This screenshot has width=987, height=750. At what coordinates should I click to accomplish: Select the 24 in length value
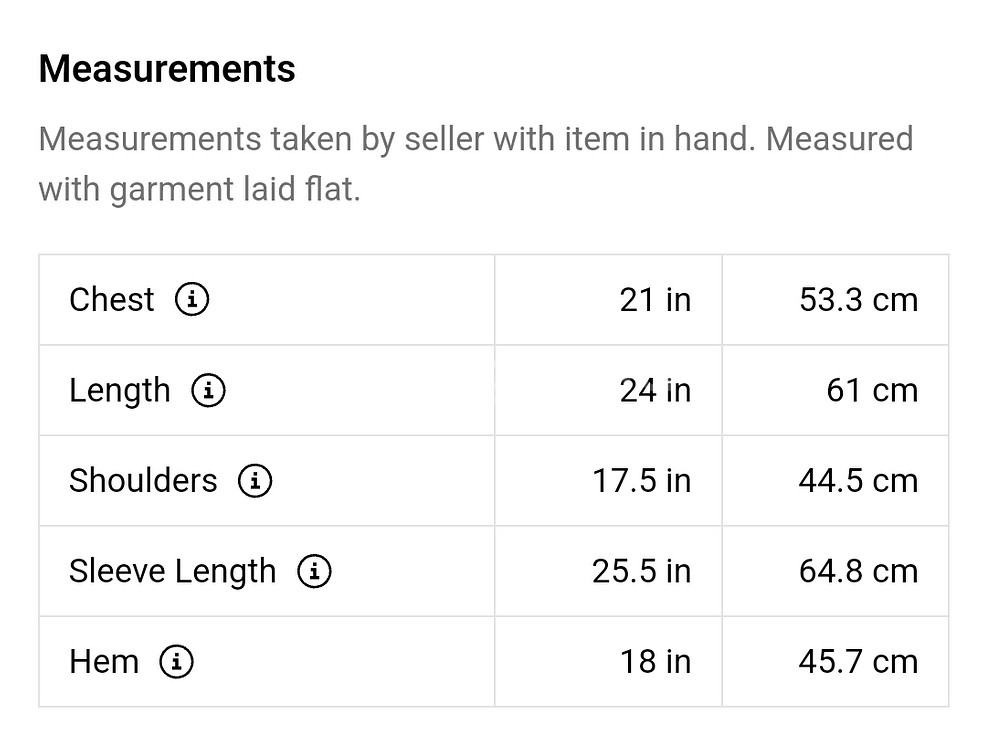pos(655,390)
